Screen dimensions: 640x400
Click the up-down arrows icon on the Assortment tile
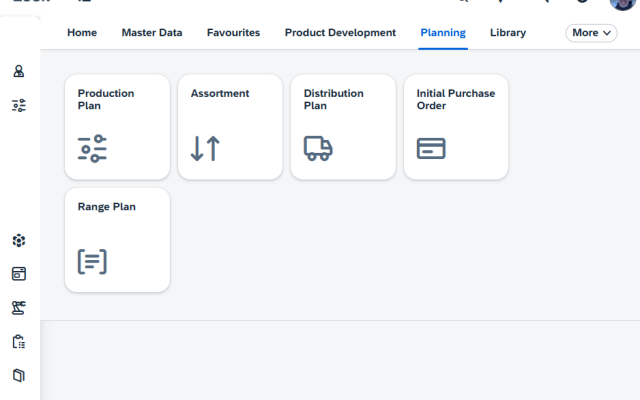[x=205, y=149]
